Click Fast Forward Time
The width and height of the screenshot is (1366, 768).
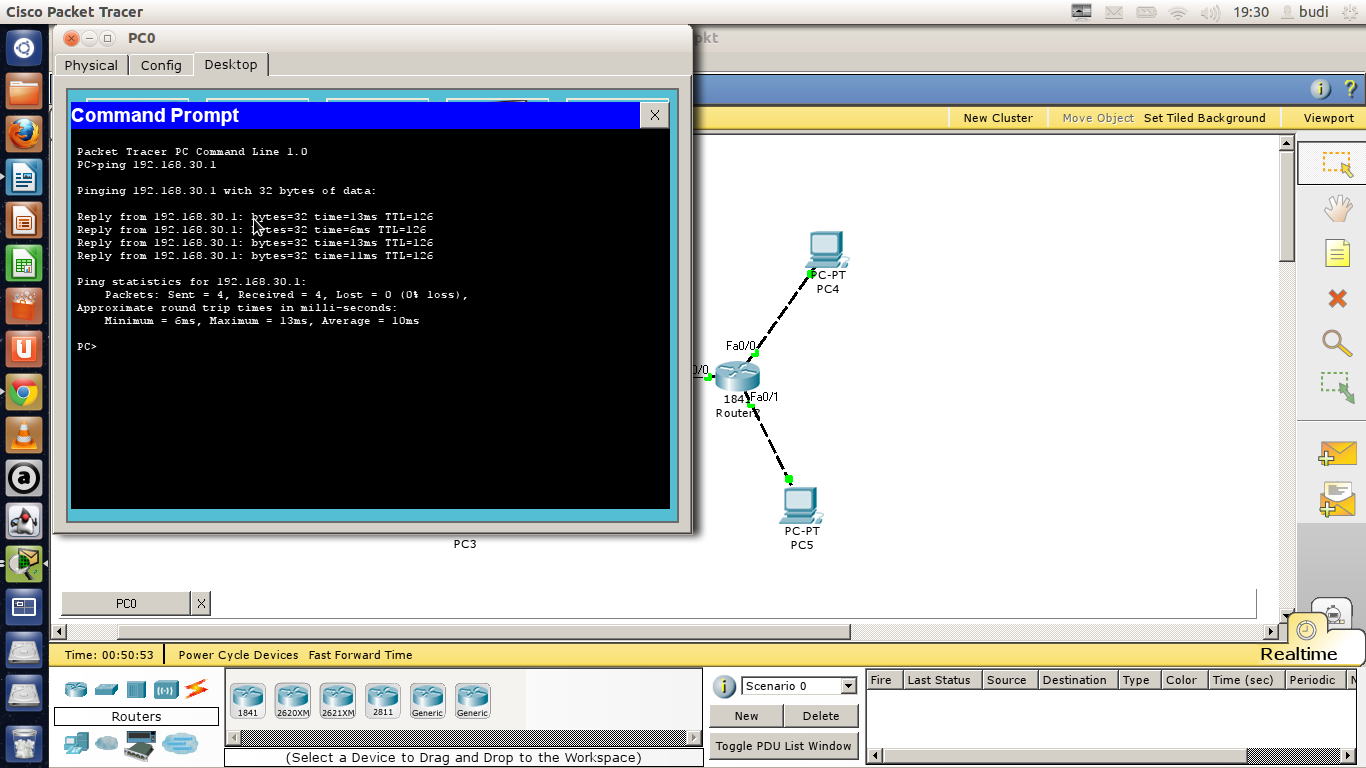(360, 655)
